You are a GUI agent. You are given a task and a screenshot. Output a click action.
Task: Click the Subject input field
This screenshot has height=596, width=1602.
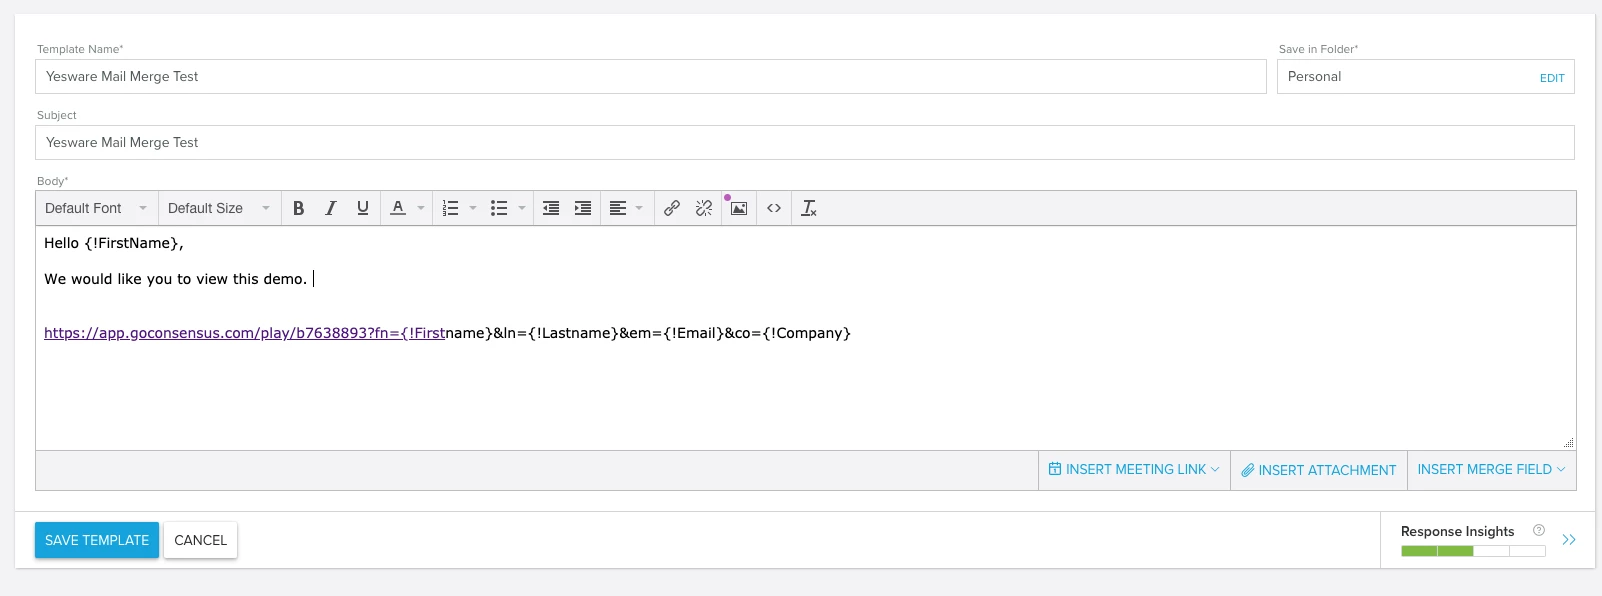click(805, 143)
